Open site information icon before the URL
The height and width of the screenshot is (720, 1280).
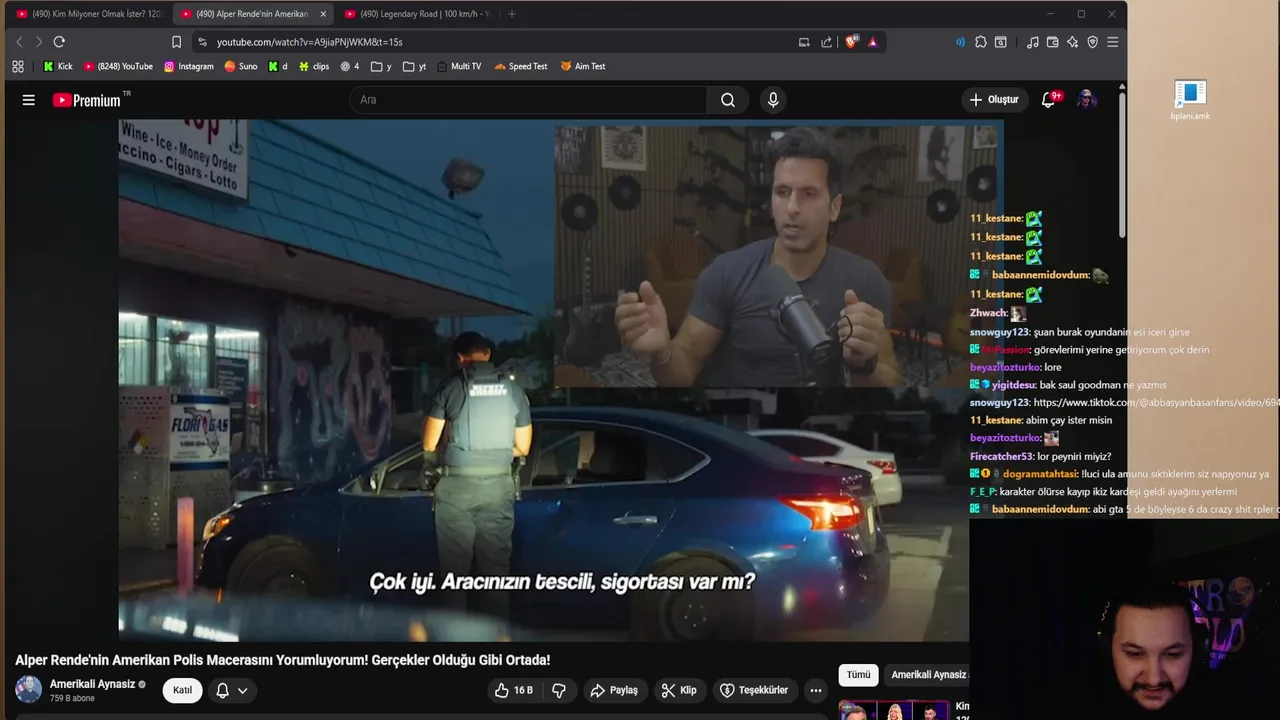tap(203, 42)
